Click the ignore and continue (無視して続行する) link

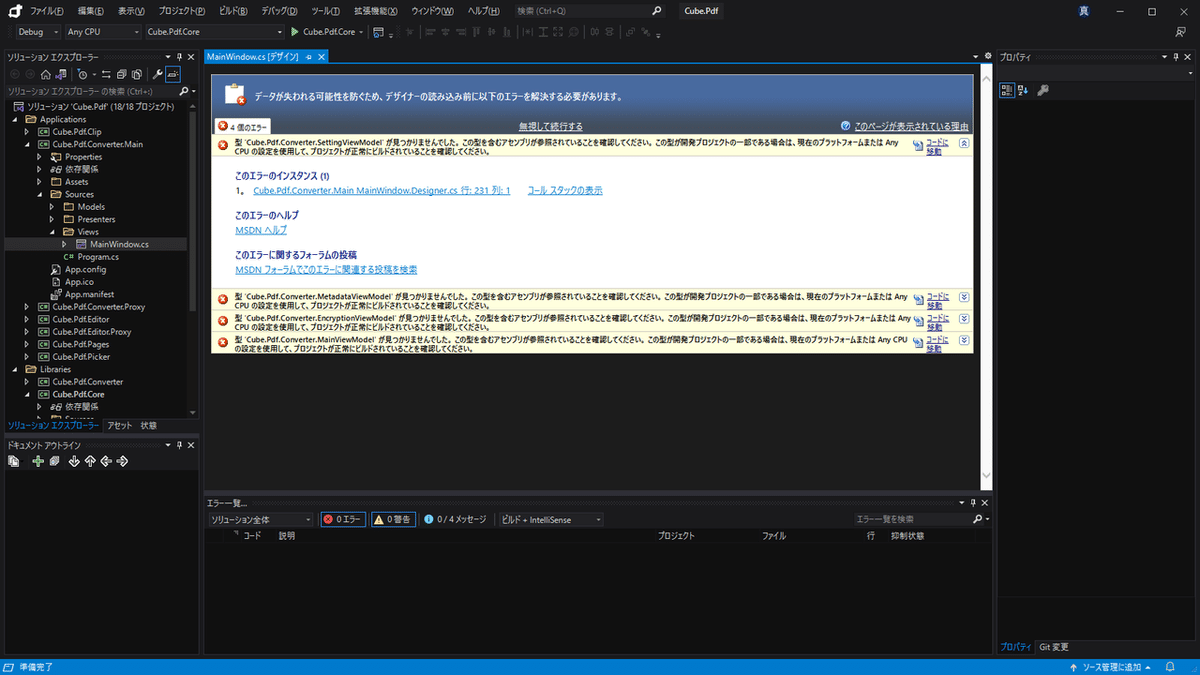coord(550,127)
